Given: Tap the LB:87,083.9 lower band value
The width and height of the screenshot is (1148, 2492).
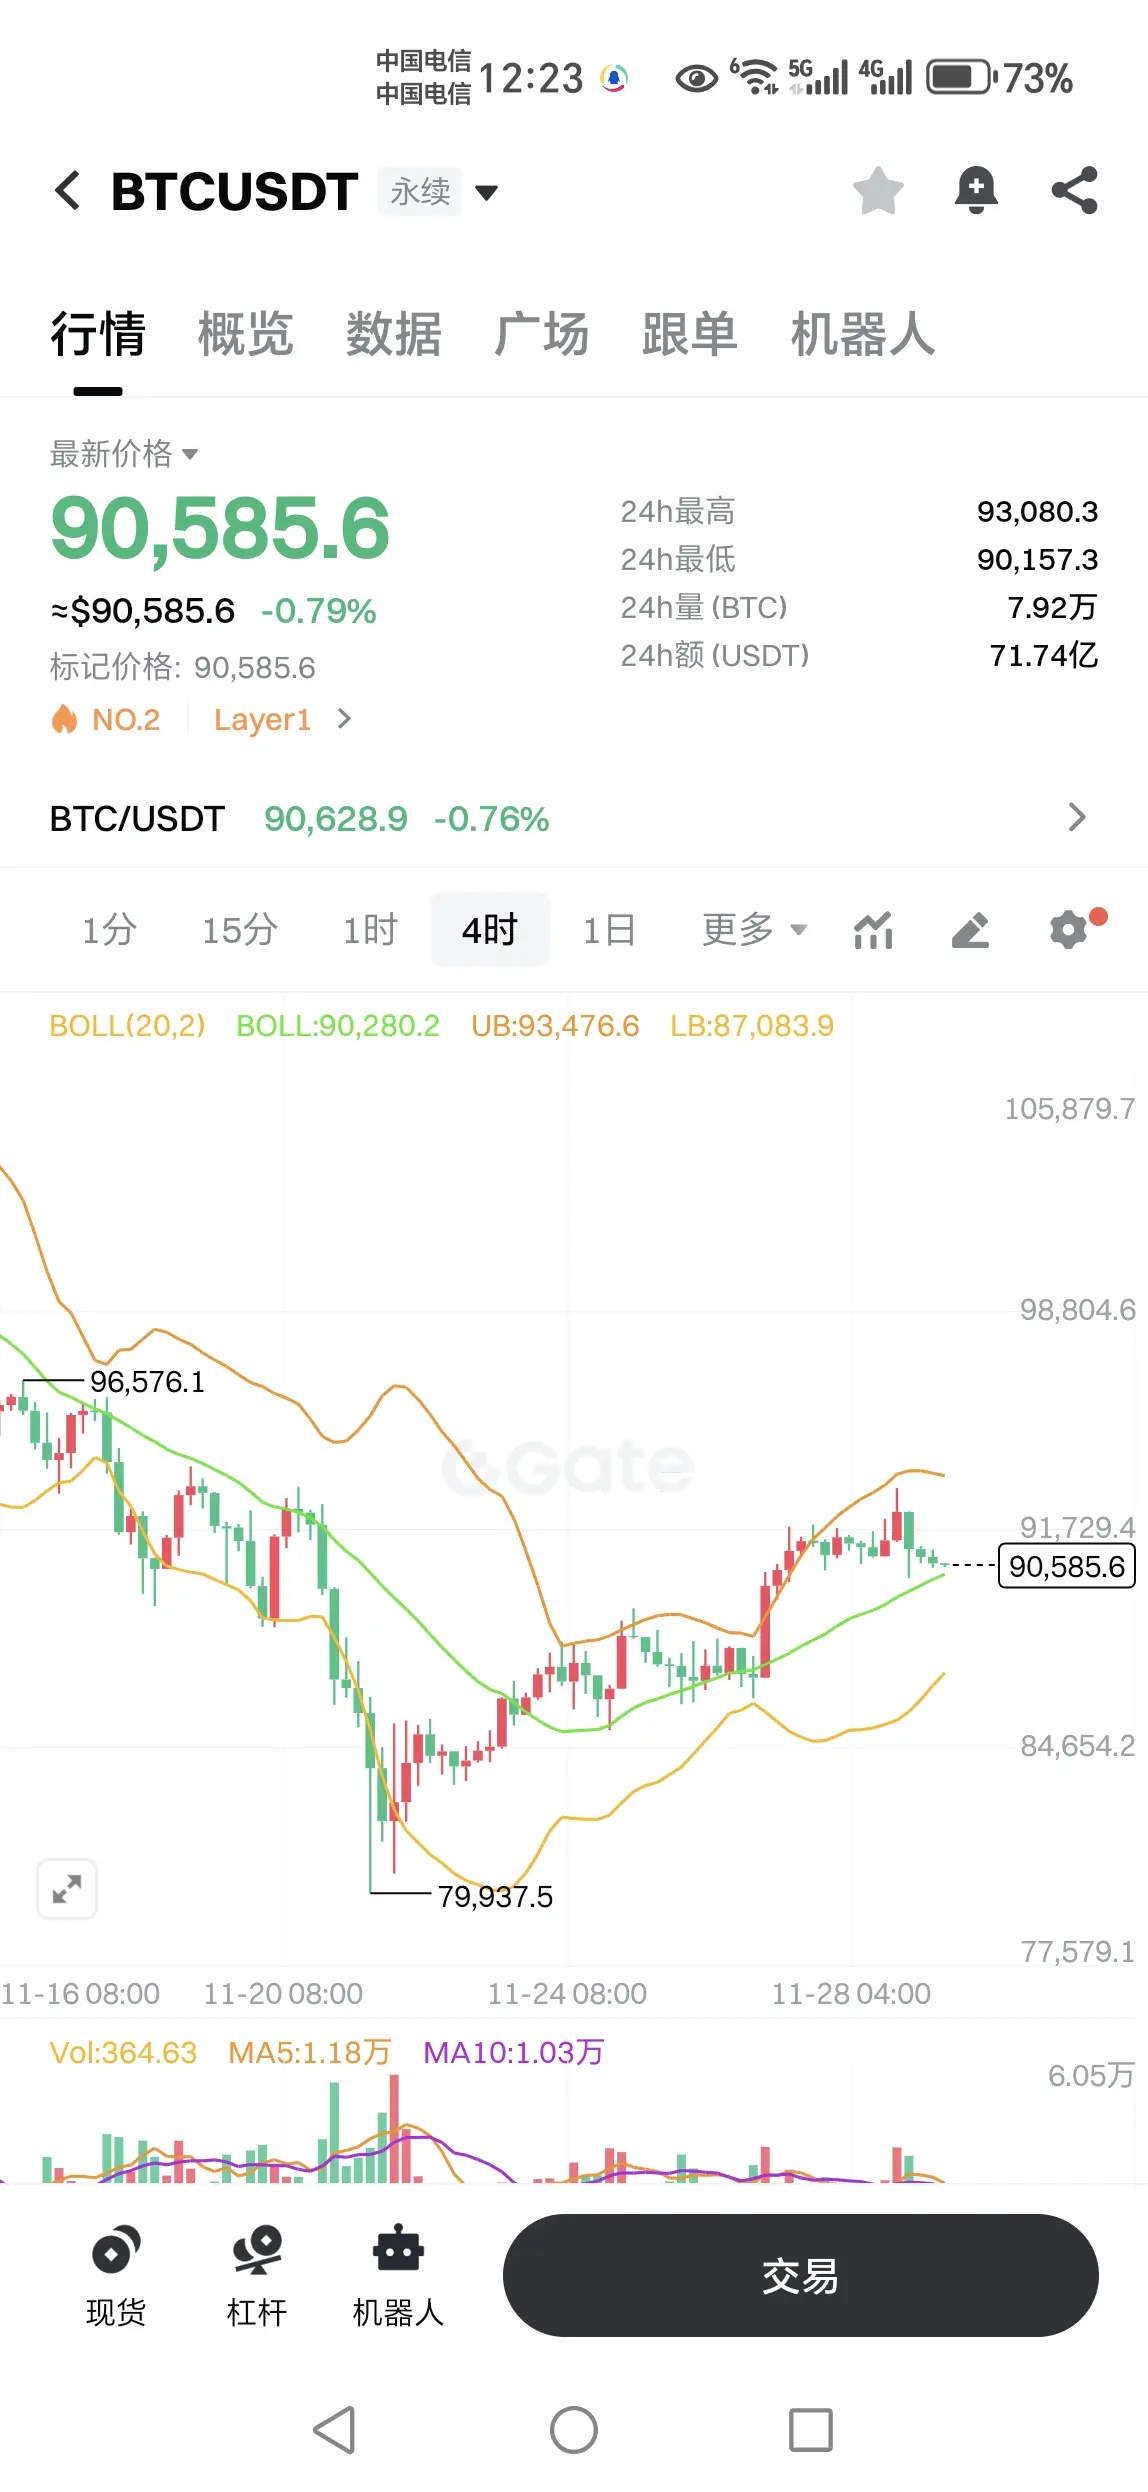Looking at the screenshot, I should tap(752, 1026).
